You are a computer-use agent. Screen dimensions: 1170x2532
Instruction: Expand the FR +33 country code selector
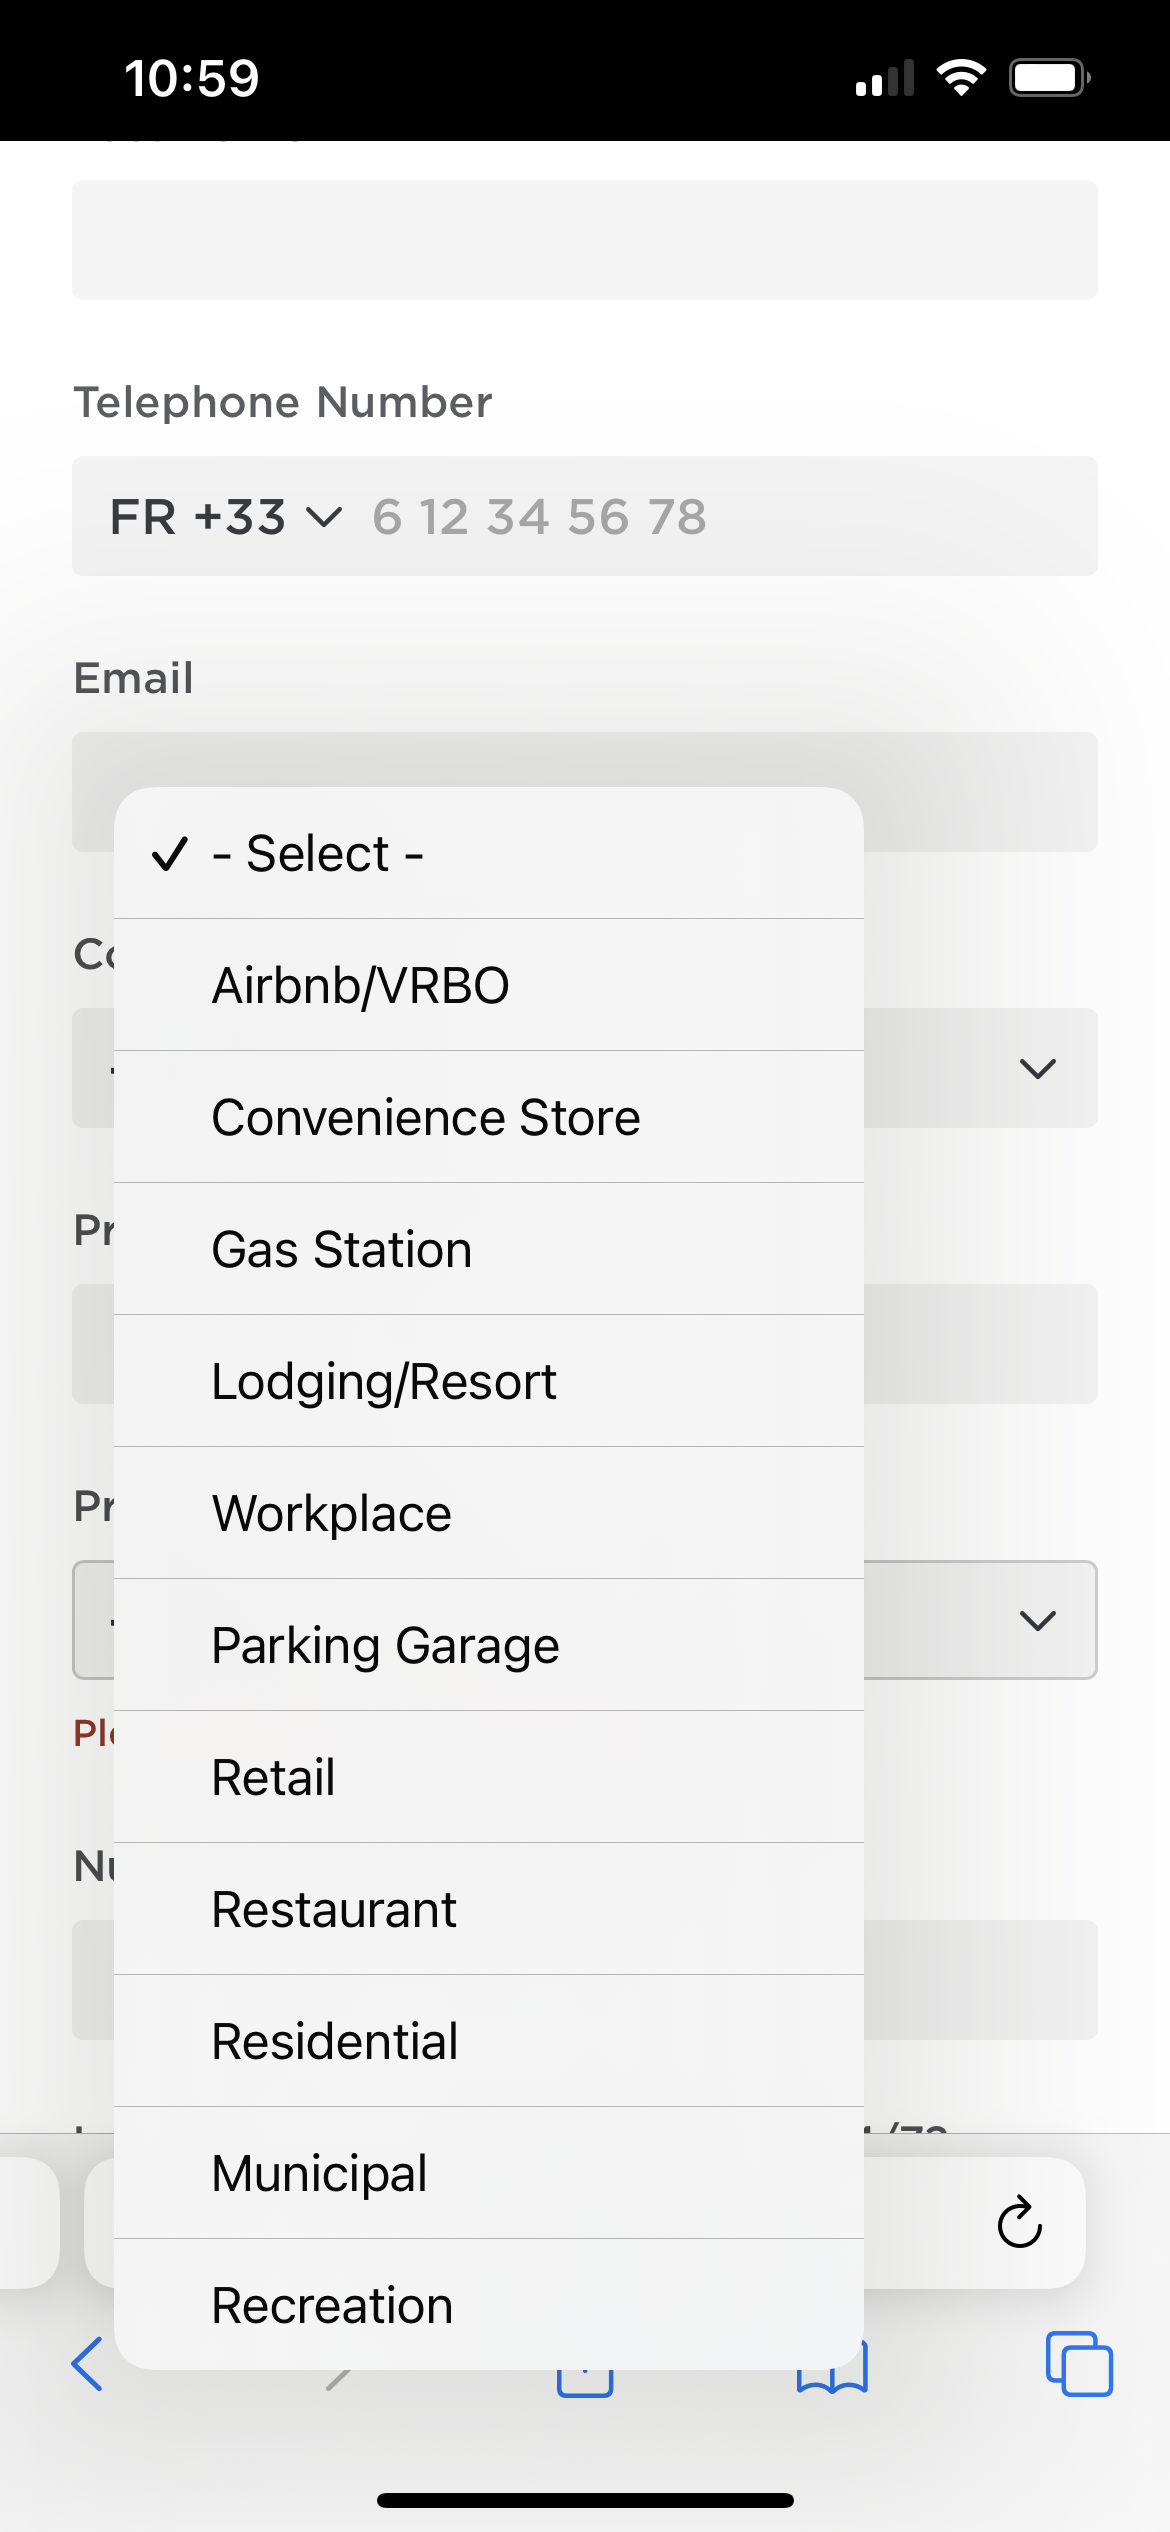226,517
